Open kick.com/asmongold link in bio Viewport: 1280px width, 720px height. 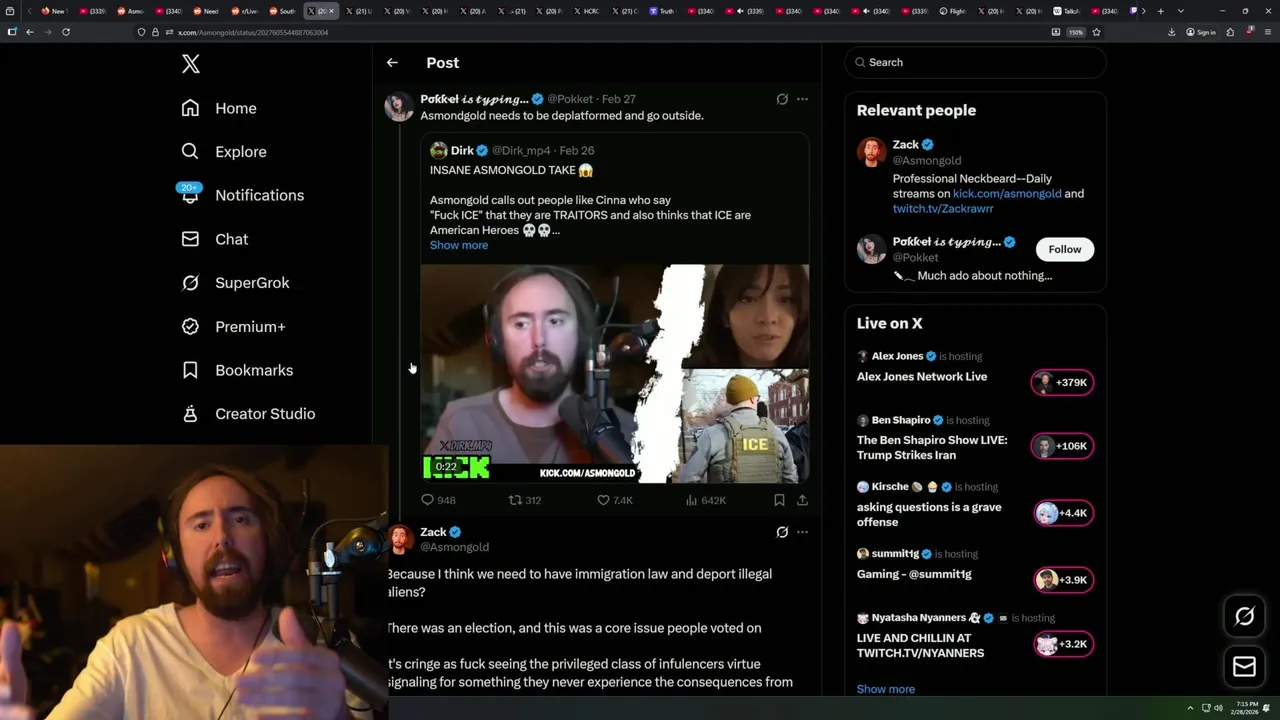click(x=1007, y=194)
